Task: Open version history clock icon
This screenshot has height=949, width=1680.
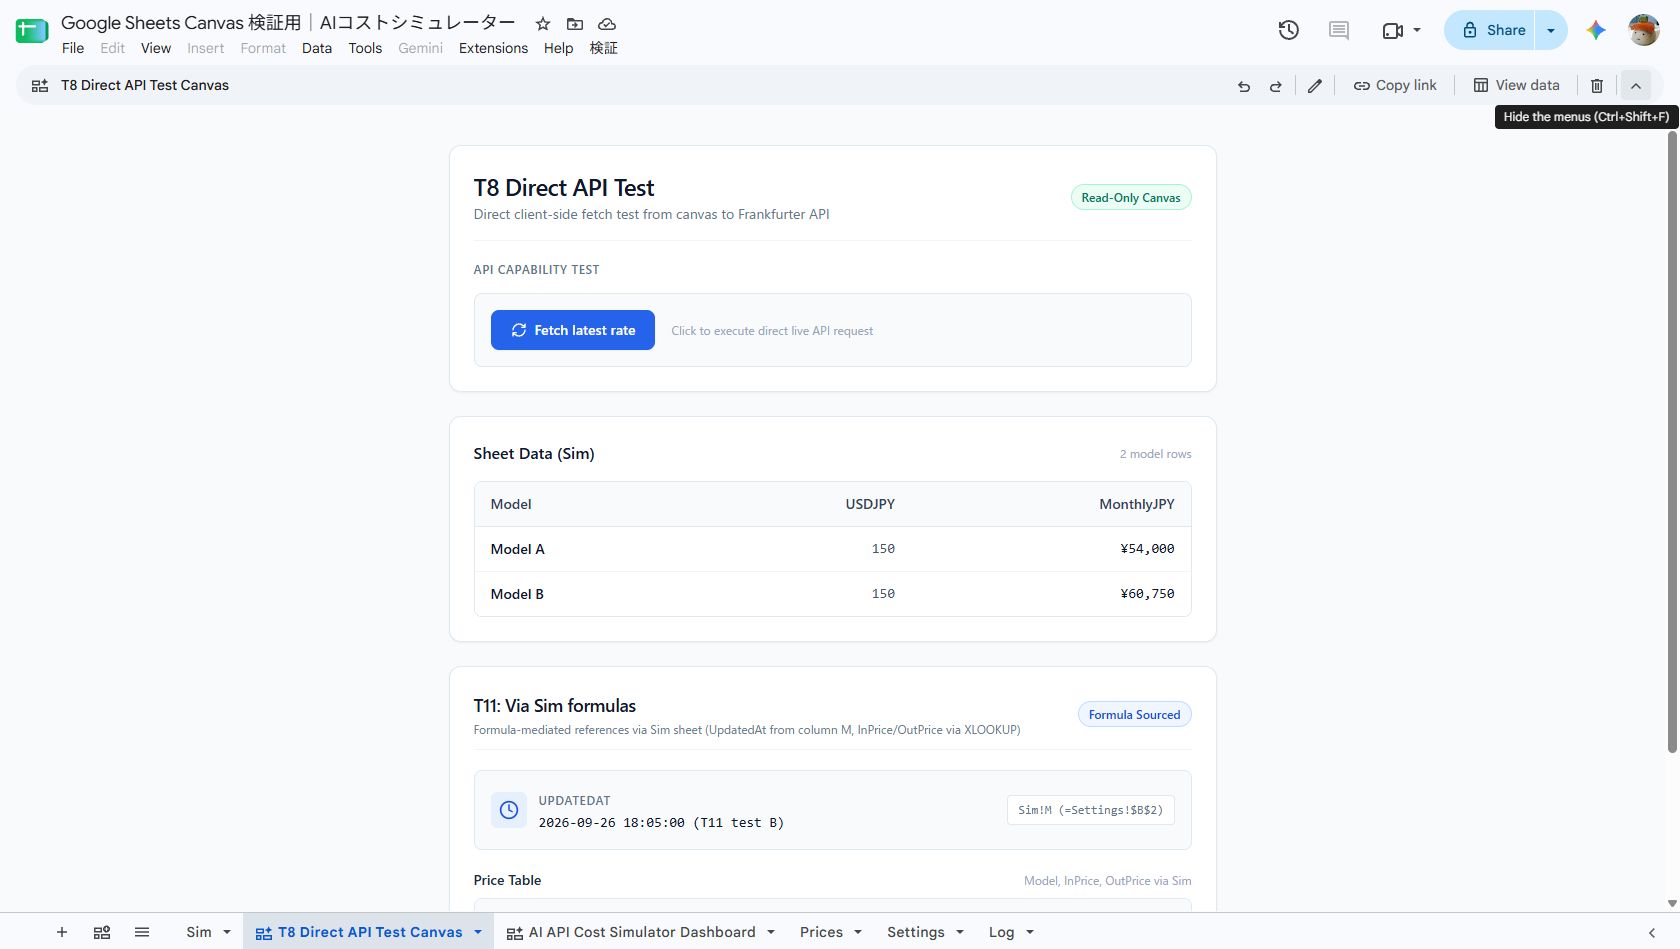Action: tap(1289, 30)
